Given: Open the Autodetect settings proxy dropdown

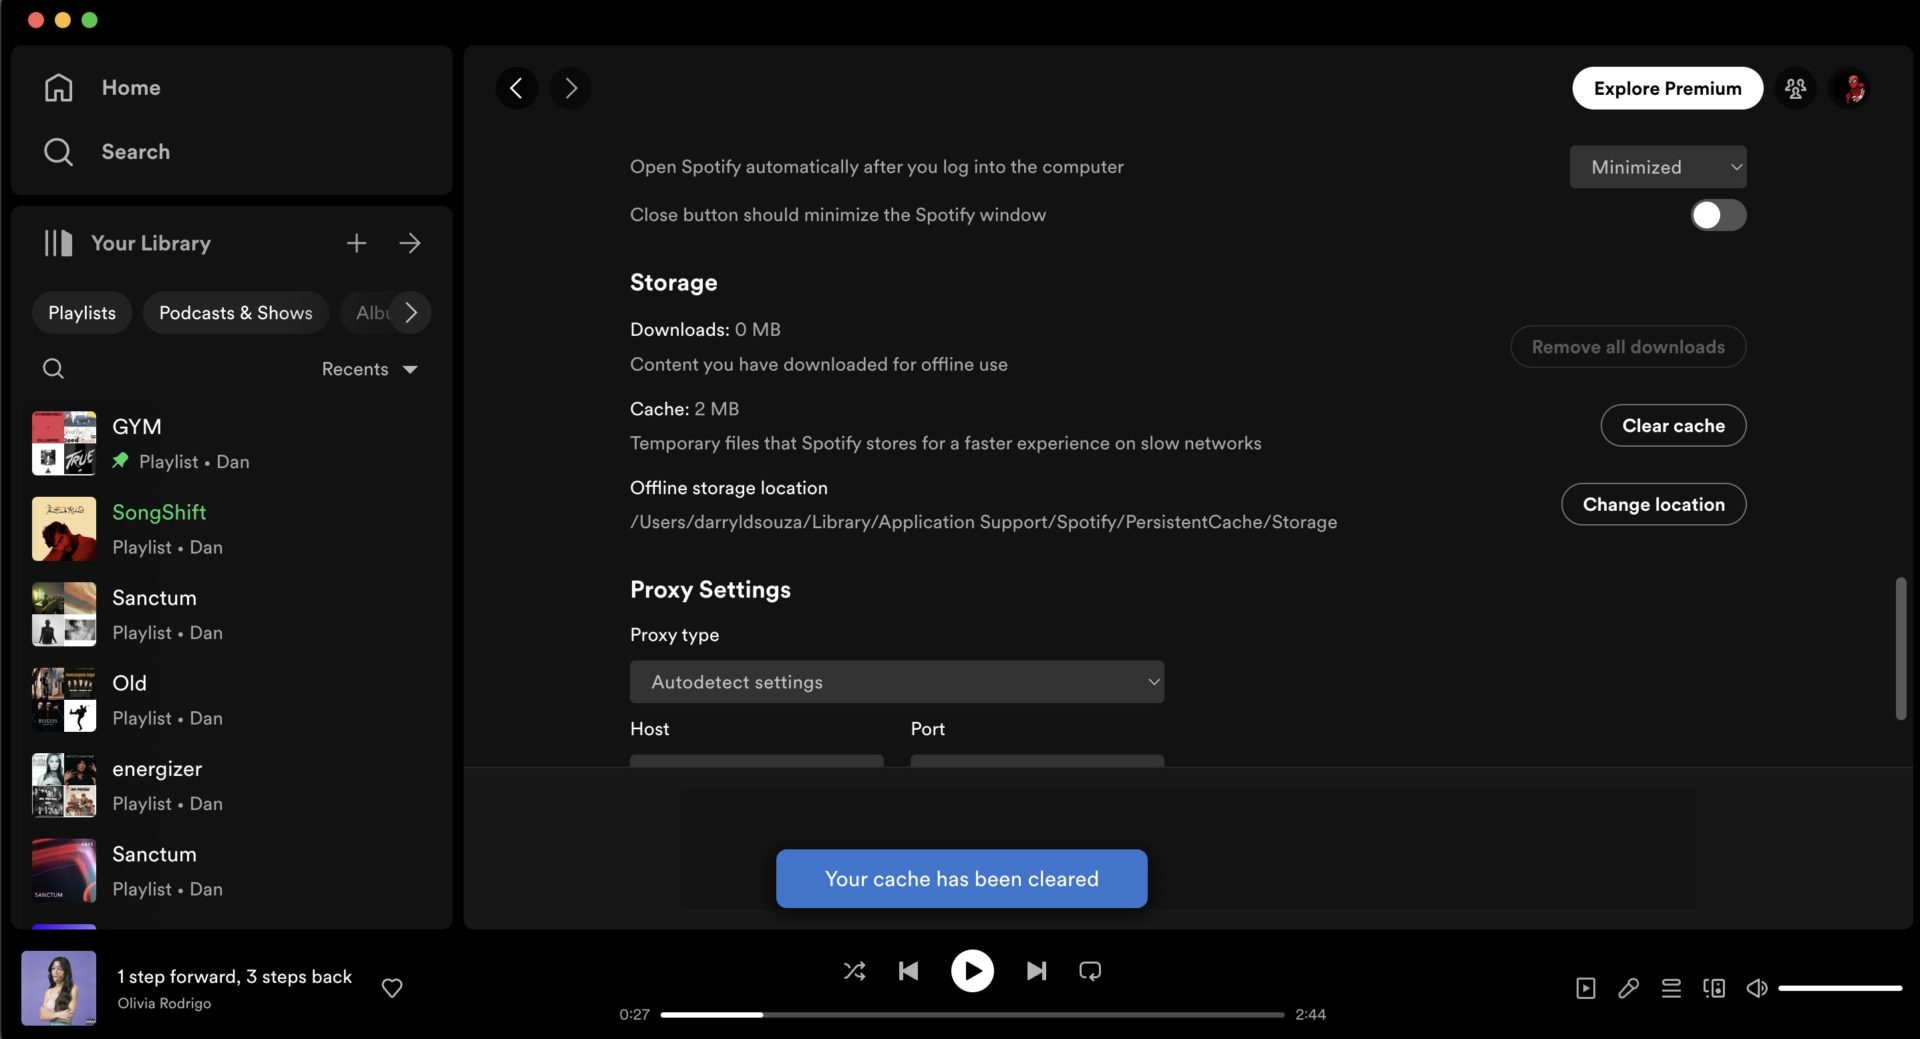Looking at the screenshot, I should coord(897,682).
